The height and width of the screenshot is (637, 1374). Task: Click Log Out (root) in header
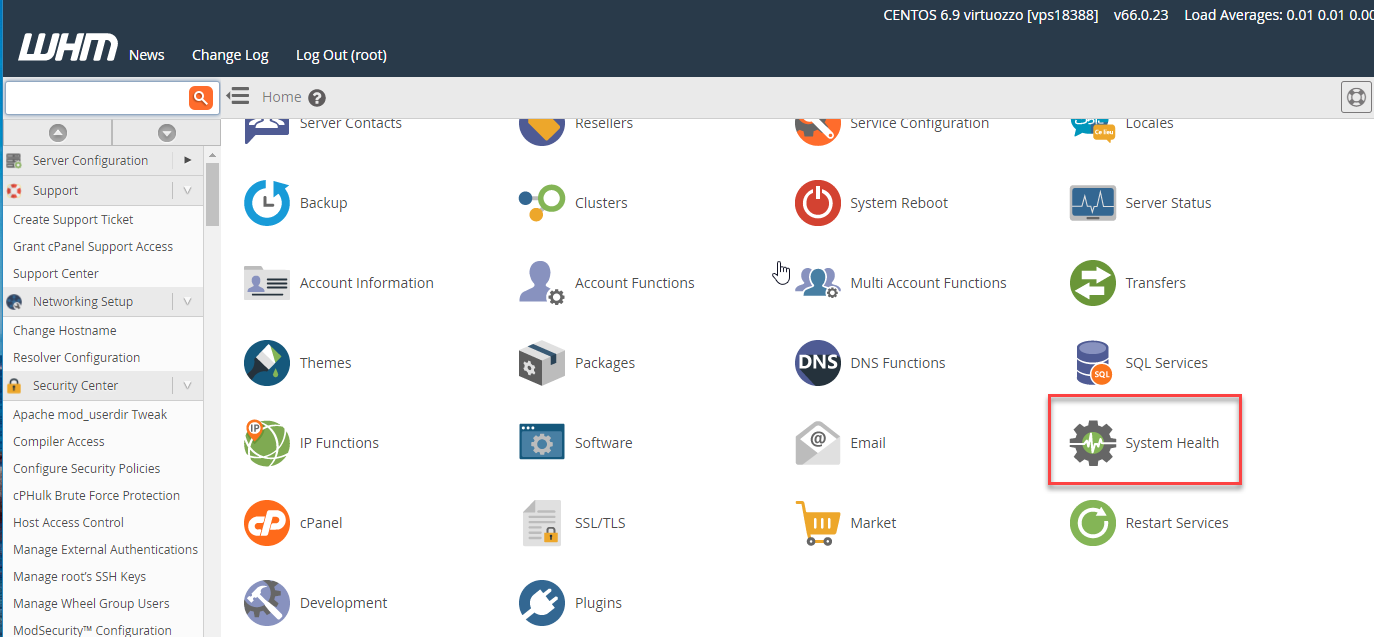click(x=341, y=55)
